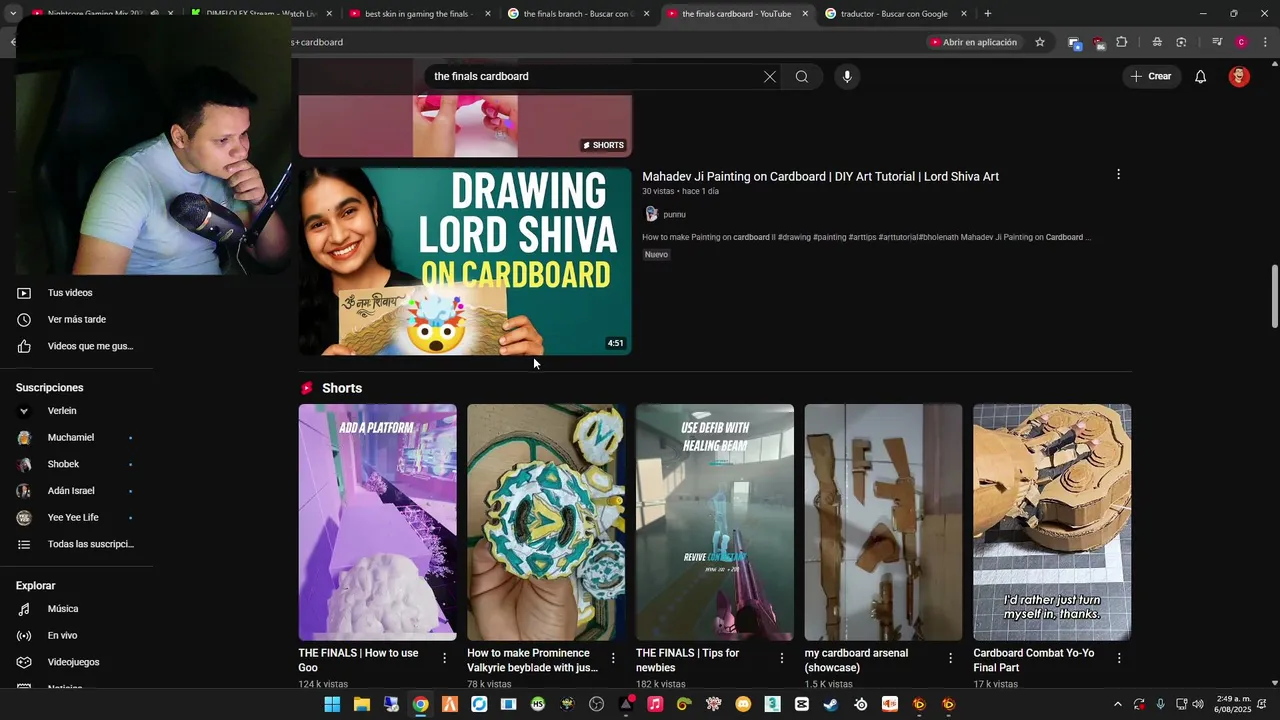Click the YouTube search magnifier button
Image resolution: width=1280 pixels, height=720 pixels.
[802, 77]
